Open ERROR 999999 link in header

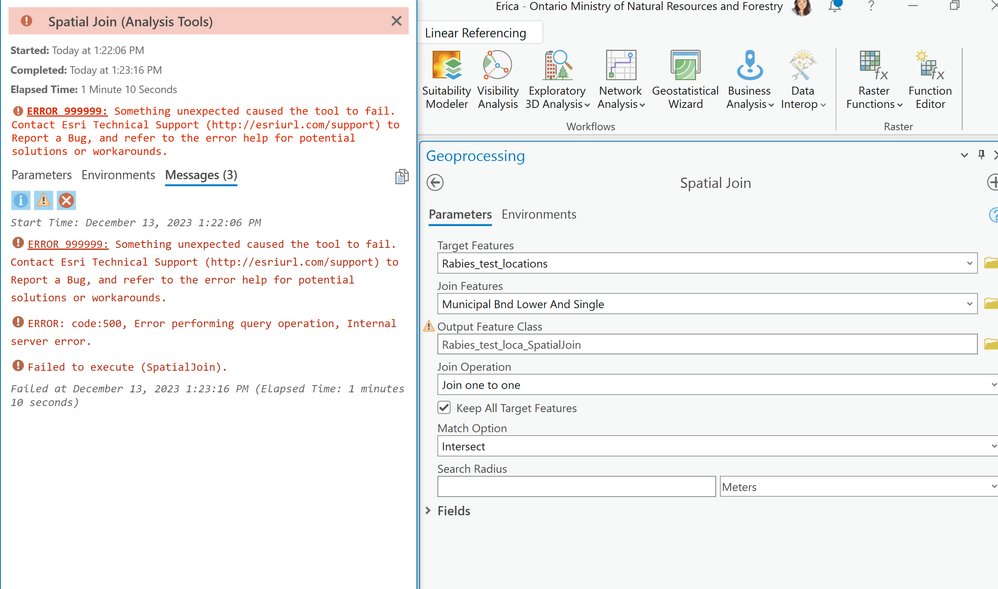[67, 111]
